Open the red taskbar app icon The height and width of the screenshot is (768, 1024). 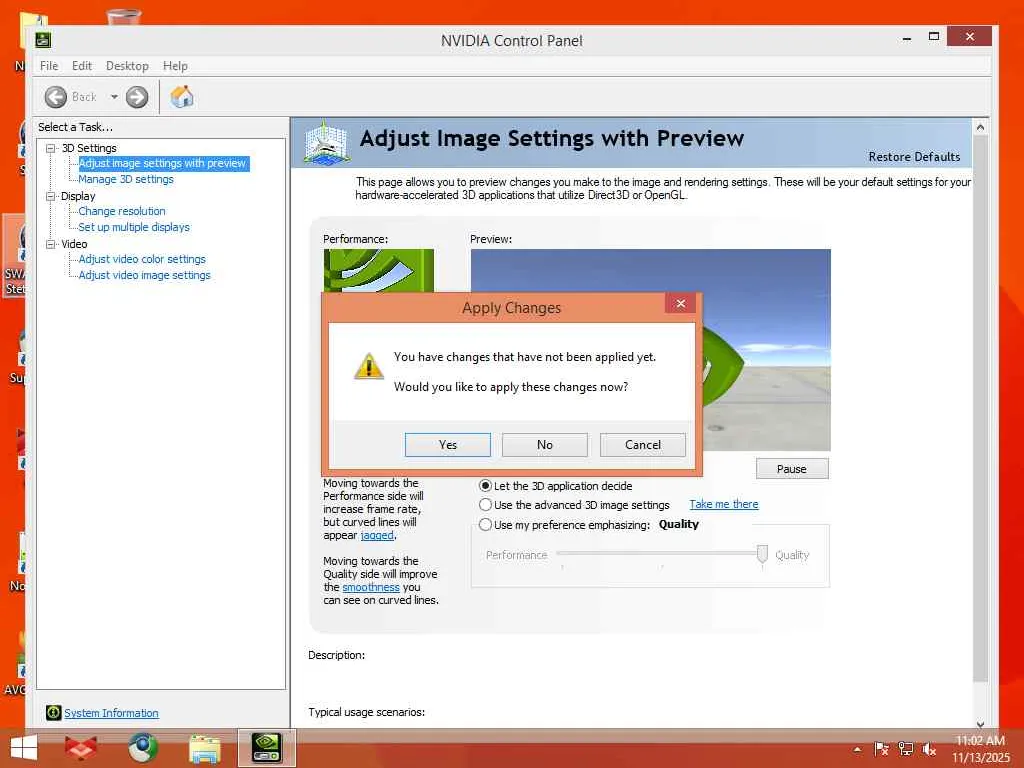click(81, 748)
